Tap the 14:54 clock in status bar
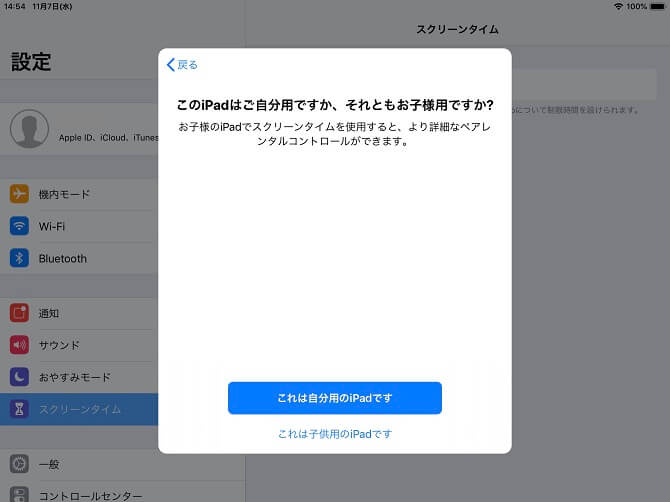 click(15, 6)
